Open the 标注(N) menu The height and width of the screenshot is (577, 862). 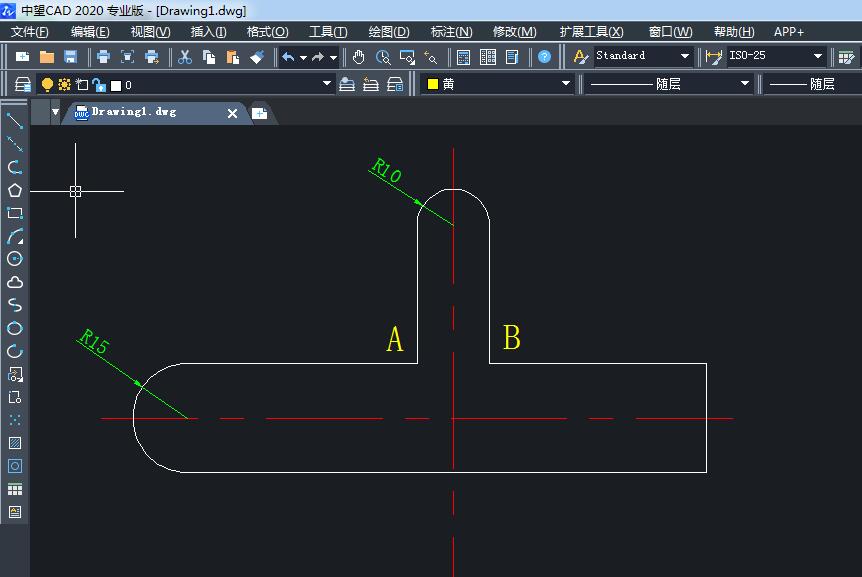451,31
